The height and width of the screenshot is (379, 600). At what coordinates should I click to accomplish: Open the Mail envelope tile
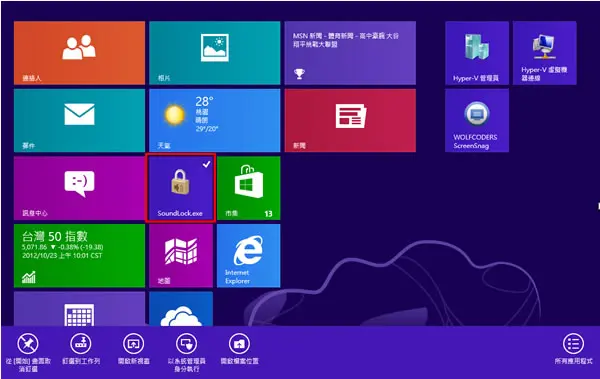click(80, 121)
